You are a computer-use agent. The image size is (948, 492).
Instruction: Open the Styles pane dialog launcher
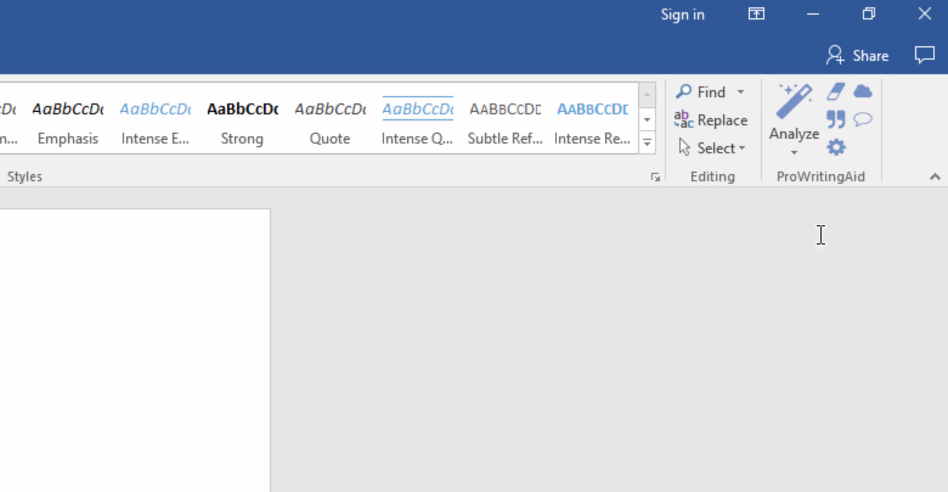coord(655,177)
